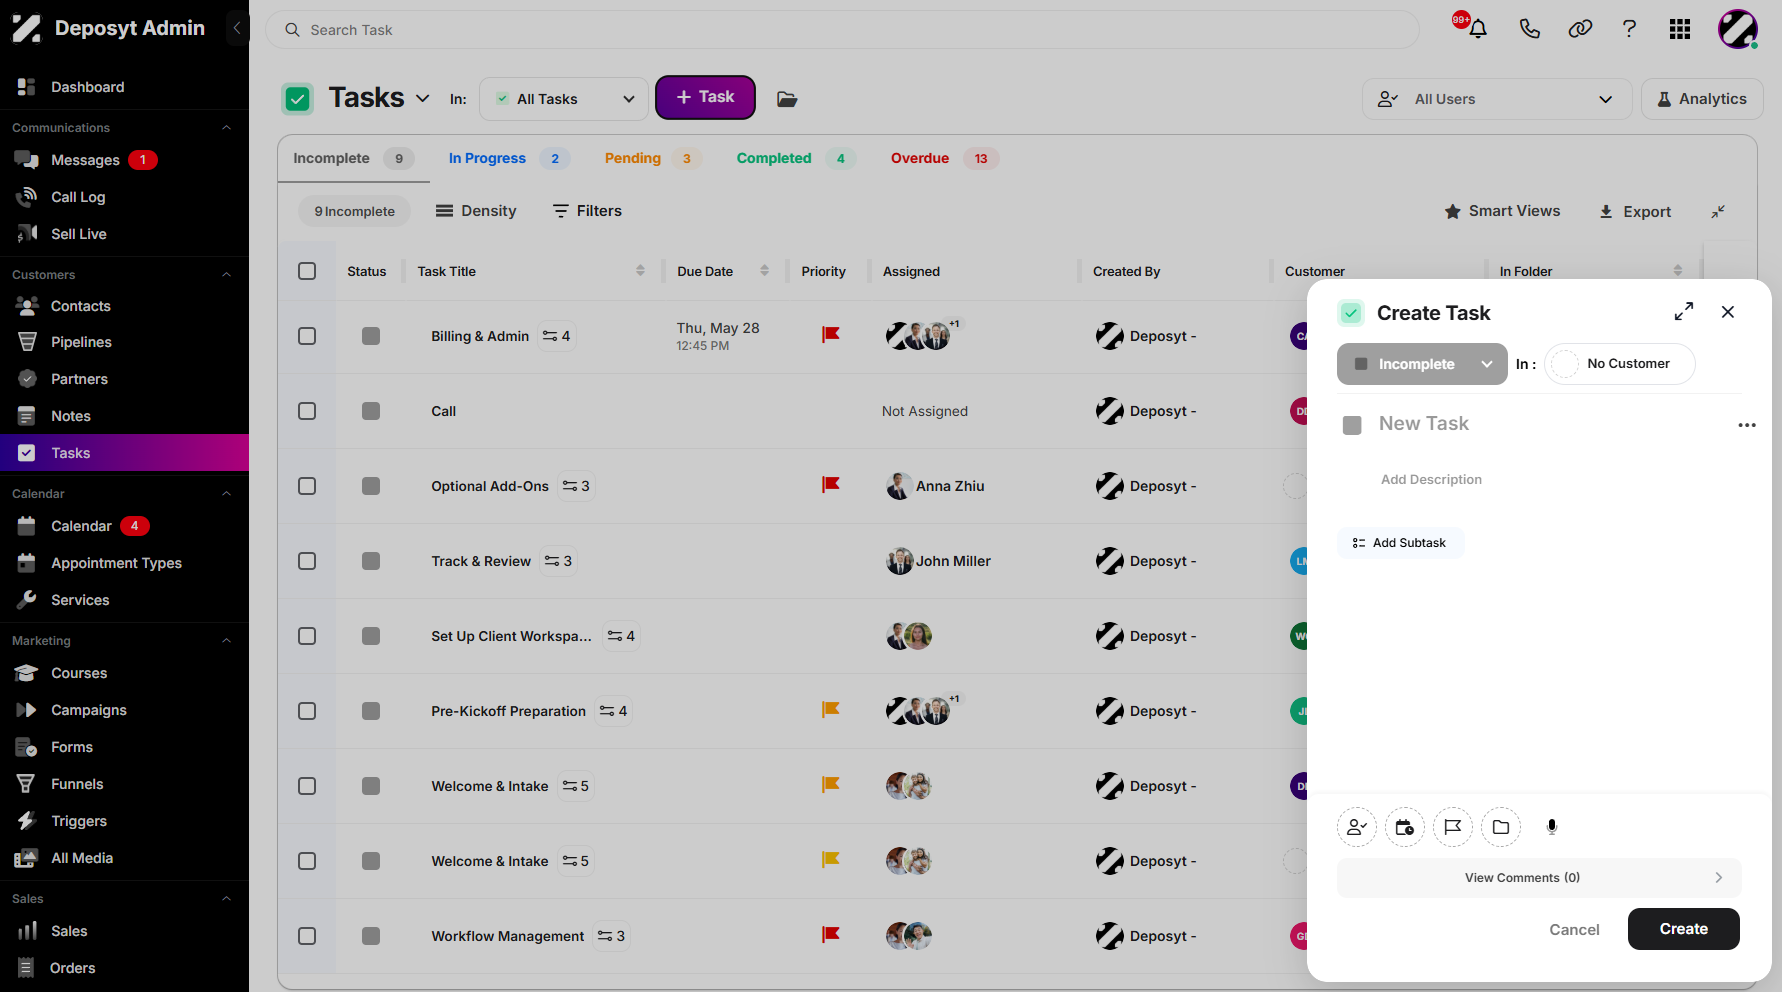
Task: Choose folder icon in Create Task panel
Action: [1501, 827]
